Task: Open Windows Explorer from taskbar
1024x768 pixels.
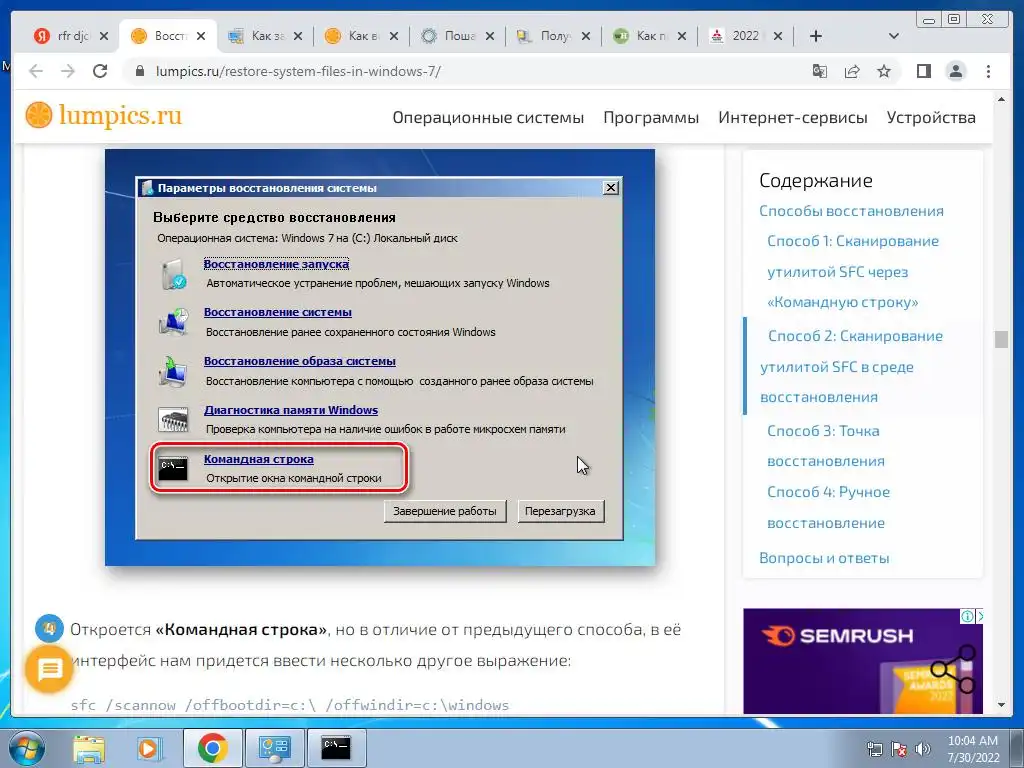Action: [x=88, y=748]
